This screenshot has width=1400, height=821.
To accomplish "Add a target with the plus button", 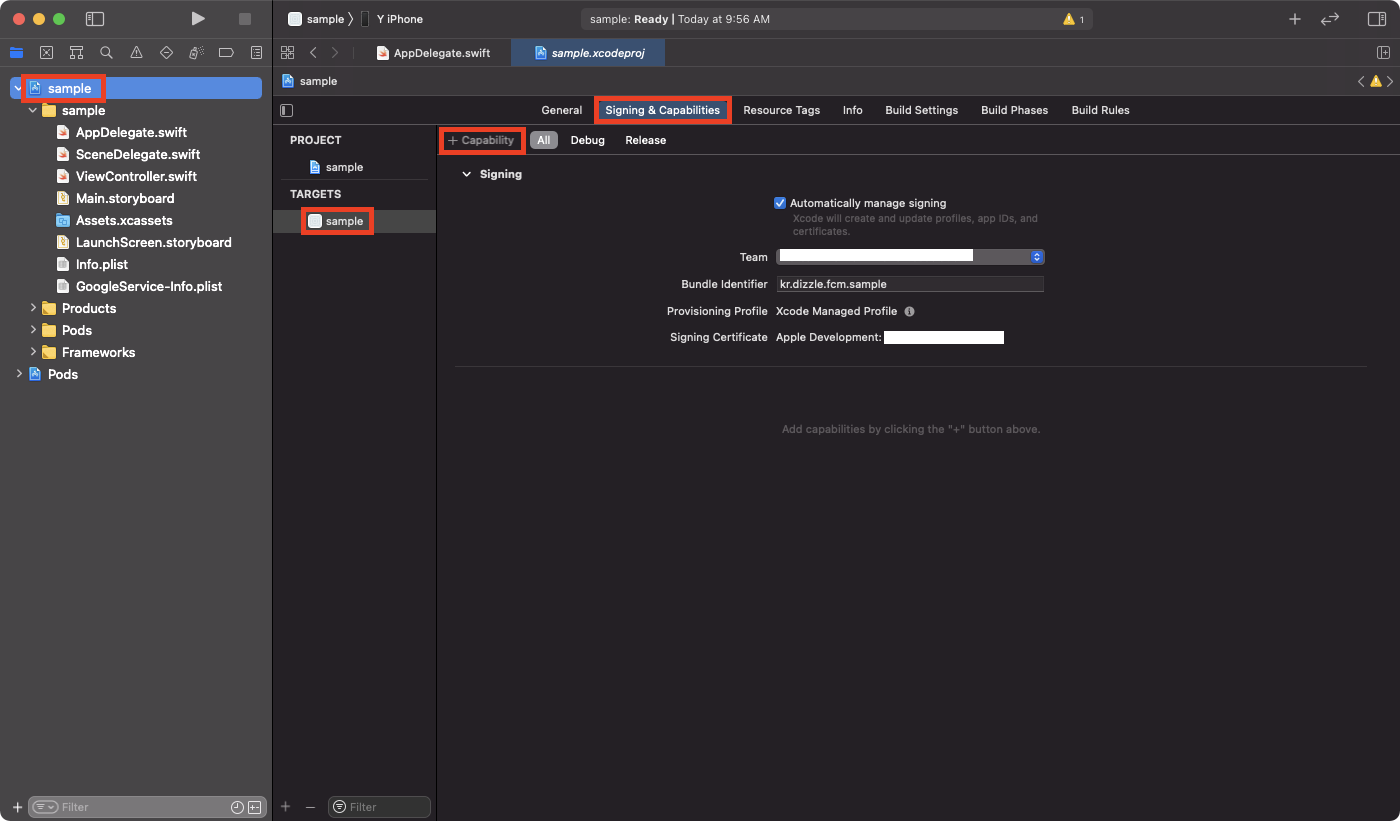I will (x=285, y=806).
